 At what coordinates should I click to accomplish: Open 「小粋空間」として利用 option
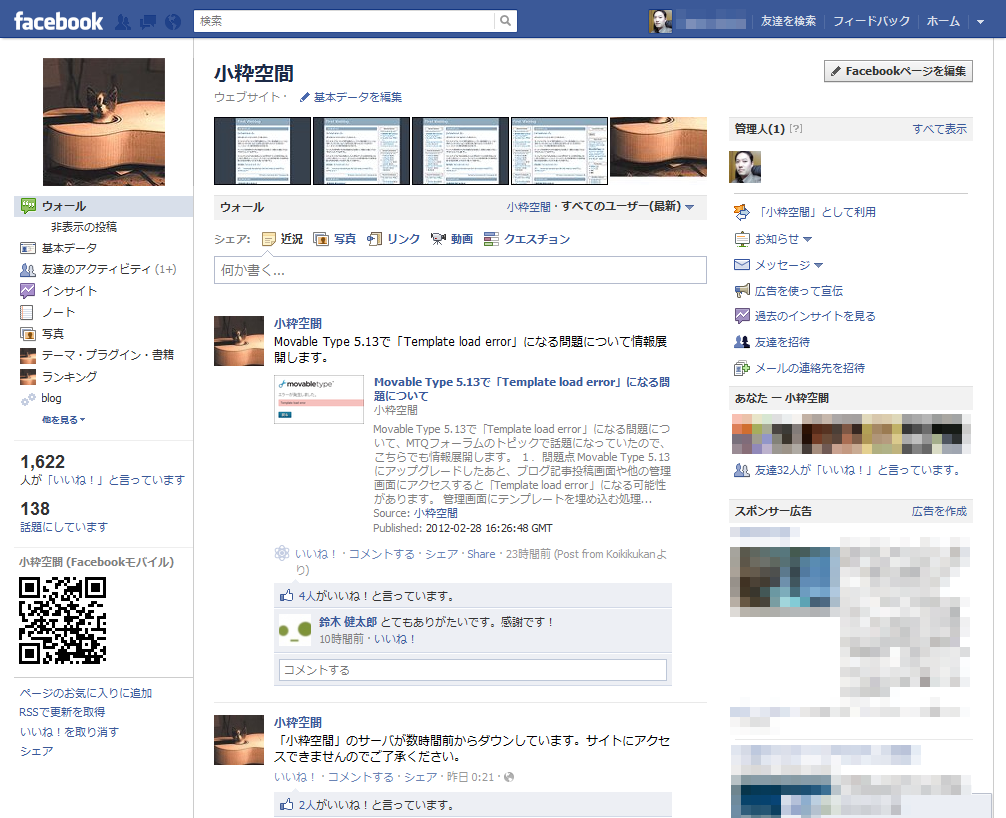tap(815, 212)
